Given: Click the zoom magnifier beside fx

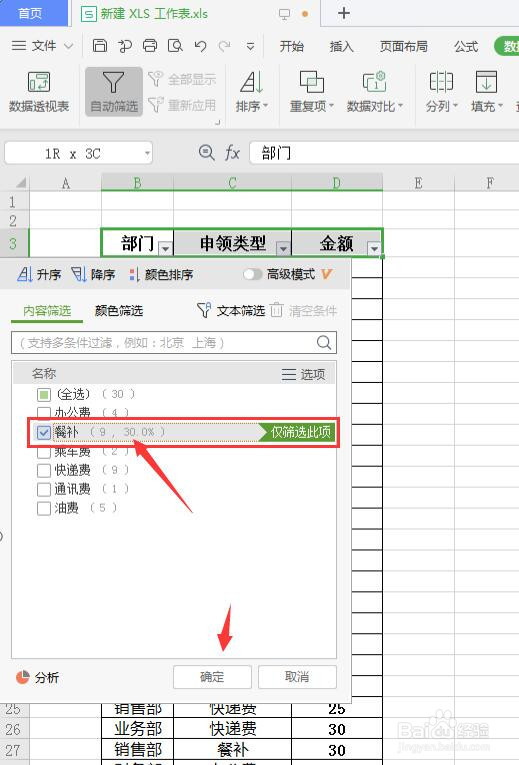Looking at the screenshot, I should [206, 153].
